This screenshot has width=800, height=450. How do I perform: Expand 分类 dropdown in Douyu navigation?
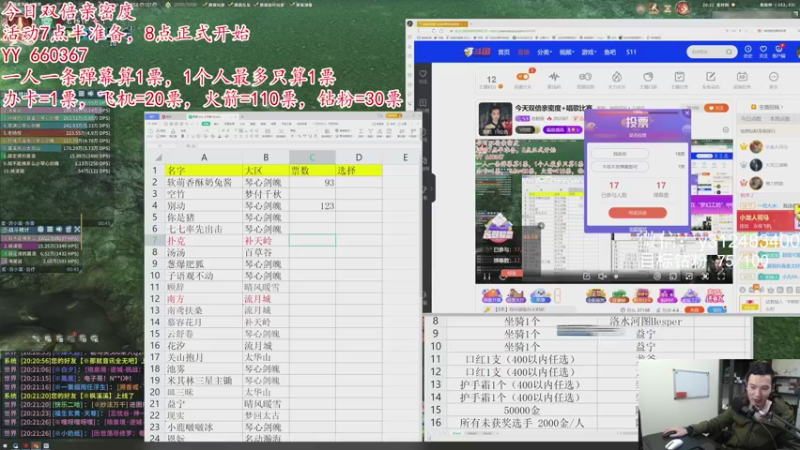(544, 52)
